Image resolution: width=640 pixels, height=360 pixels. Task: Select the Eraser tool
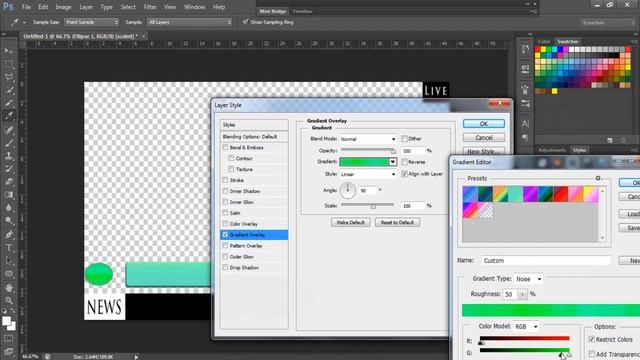tap(9, 182)
